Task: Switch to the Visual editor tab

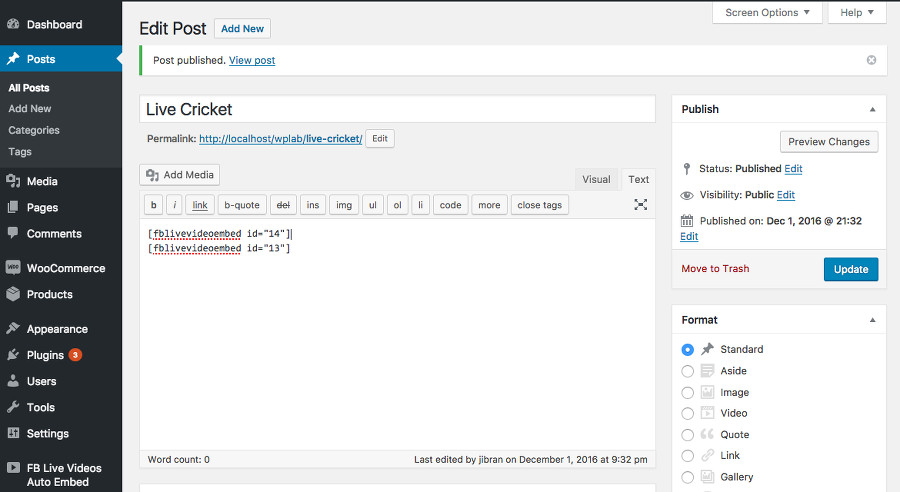Action: (596, 180)
